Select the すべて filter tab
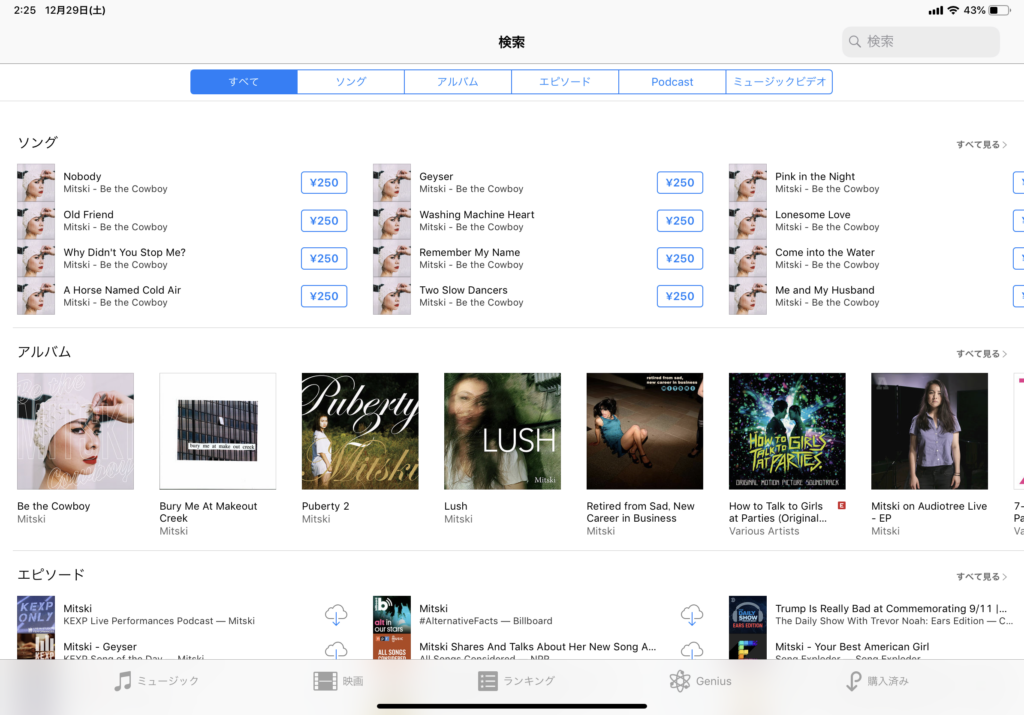This screenshot has width=1024, height=715. click(244, 82)
